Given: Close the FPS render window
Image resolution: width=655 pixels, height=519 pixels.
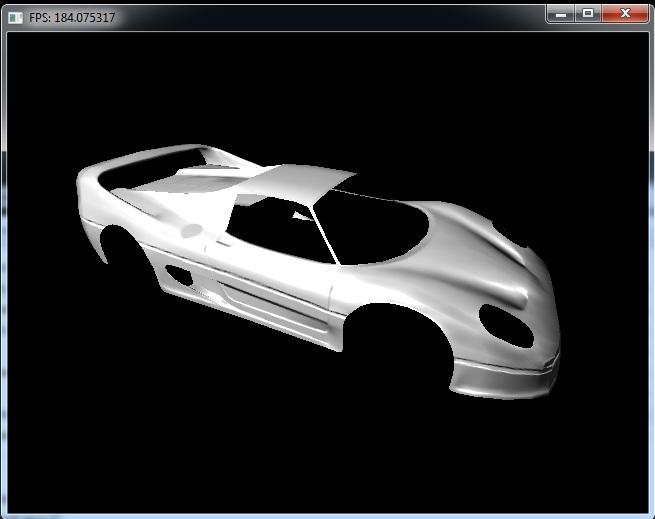Looking at the screenshot, I should coord(625,13).
